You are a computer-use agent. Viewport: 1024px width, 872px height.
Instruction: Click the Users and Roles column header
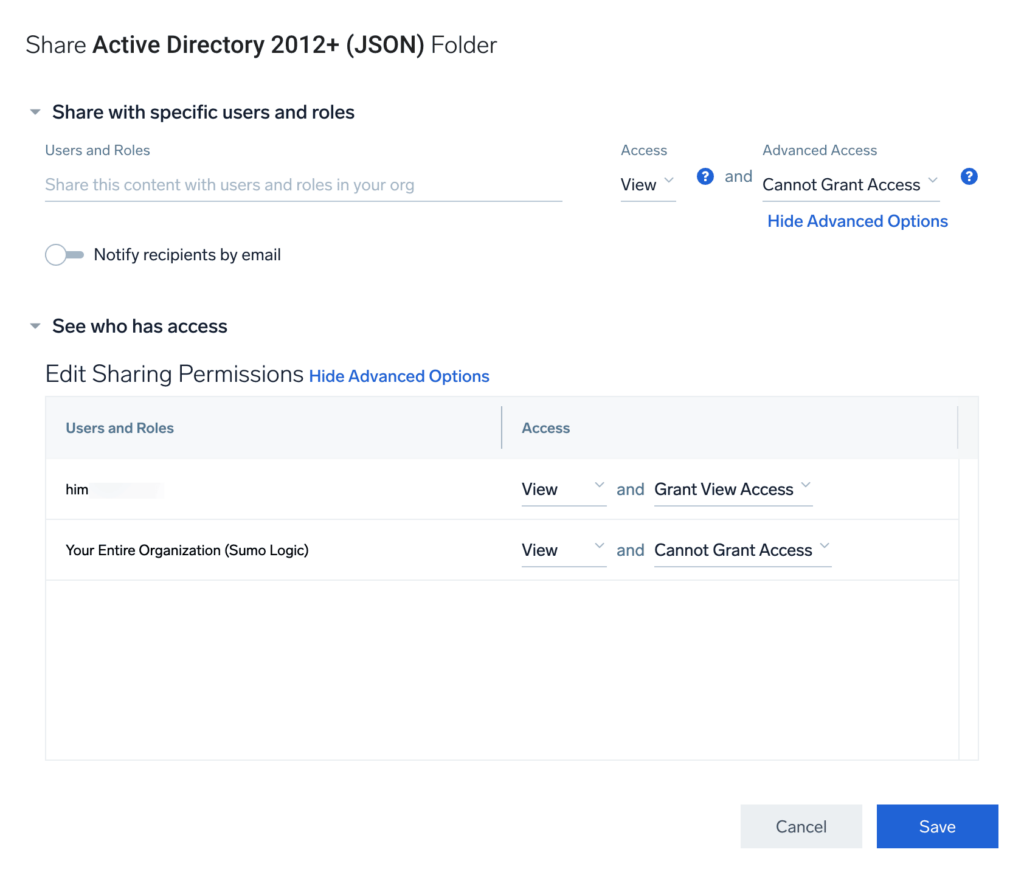[x=119, y=427]
